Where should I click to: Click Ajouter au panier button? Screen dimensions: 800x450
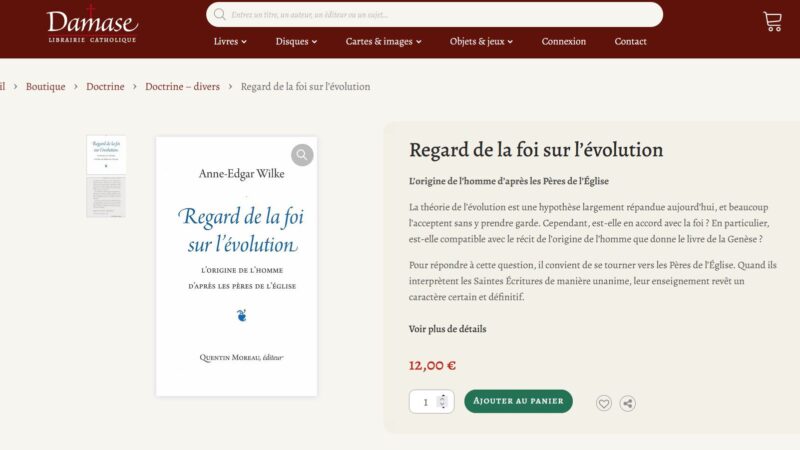[518, 401]
